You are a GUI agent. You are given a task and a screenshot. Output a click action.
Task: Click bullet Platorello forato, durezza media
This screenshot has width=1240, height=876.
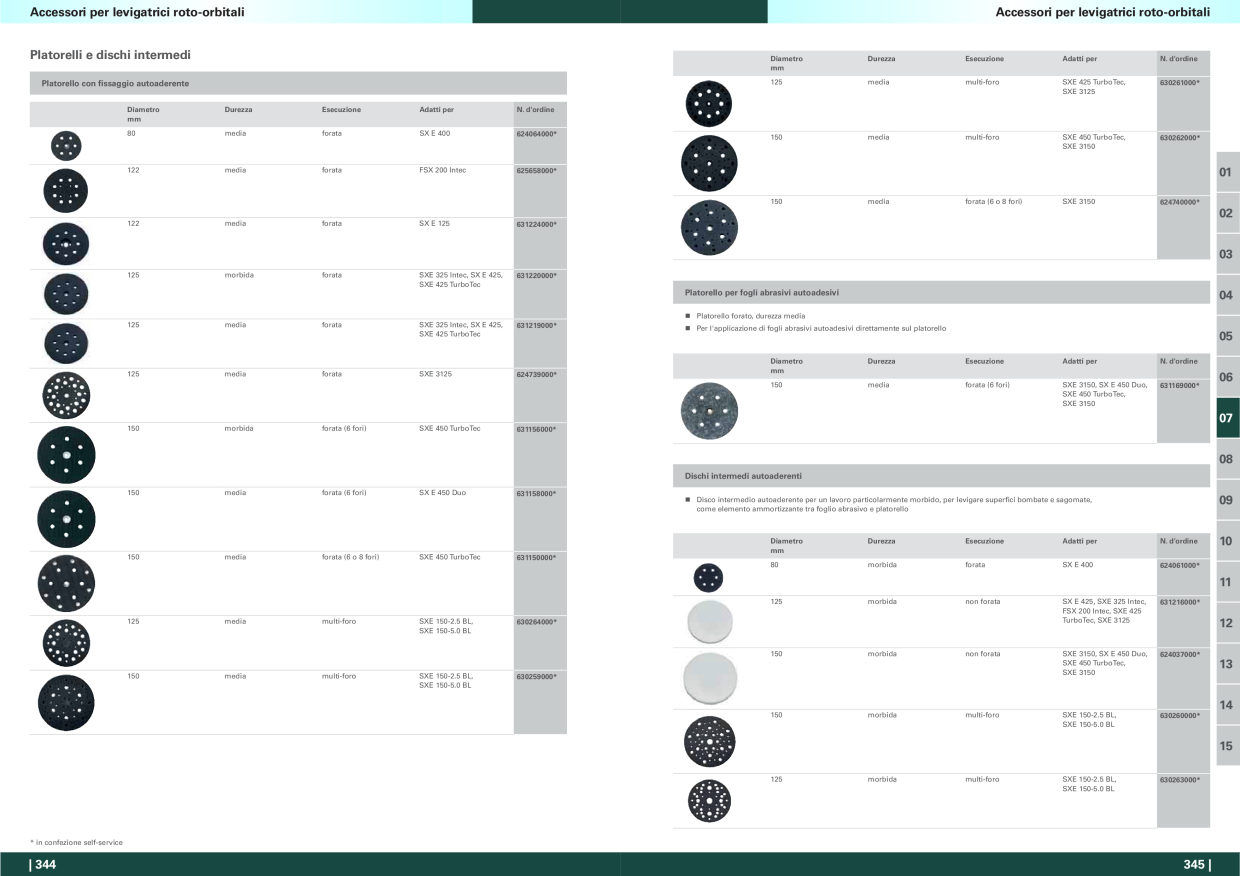click(x=750, y=316)
